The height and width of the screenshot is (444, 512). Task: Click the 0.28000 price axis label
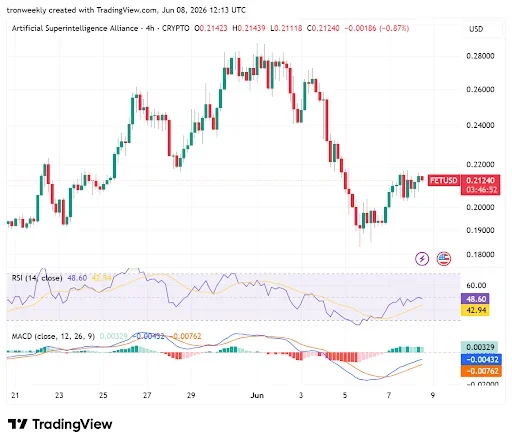click(480, 56)
